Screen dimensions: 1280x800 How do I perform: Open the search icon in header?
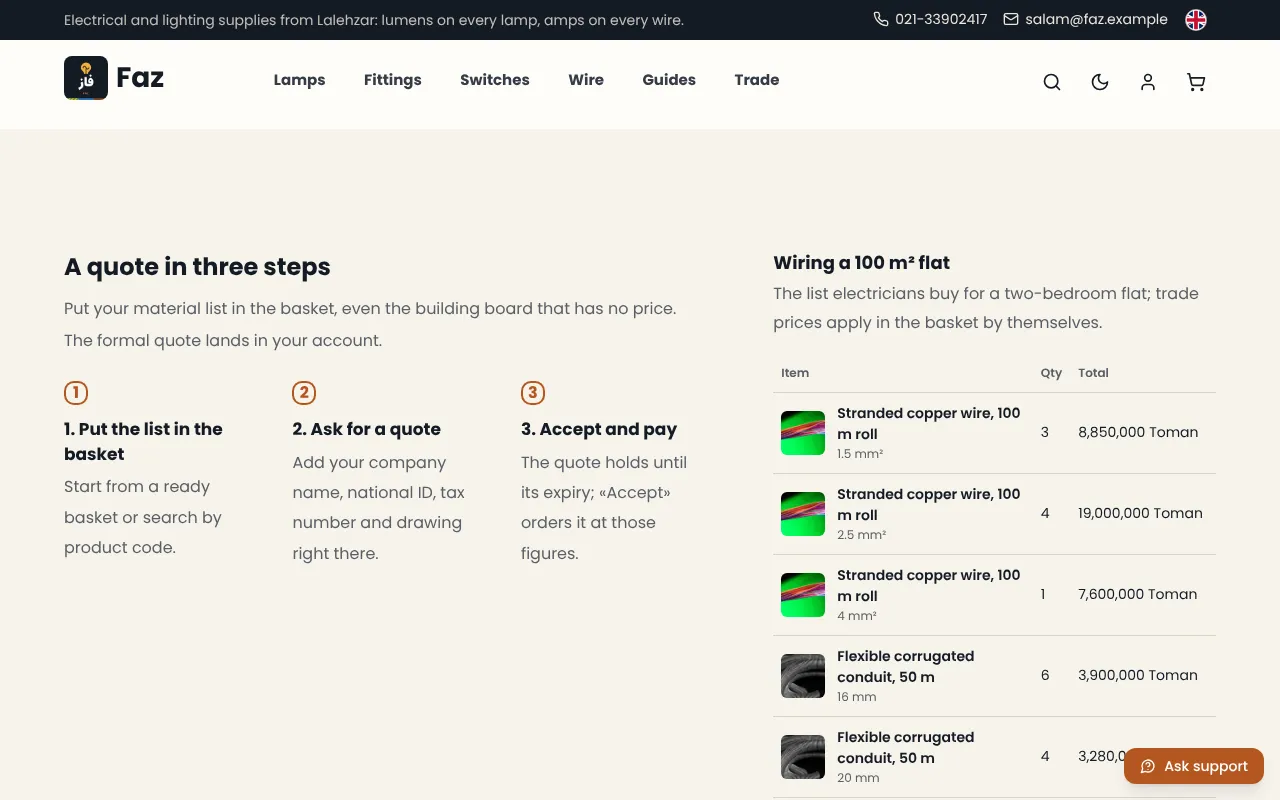(1052, 82)
